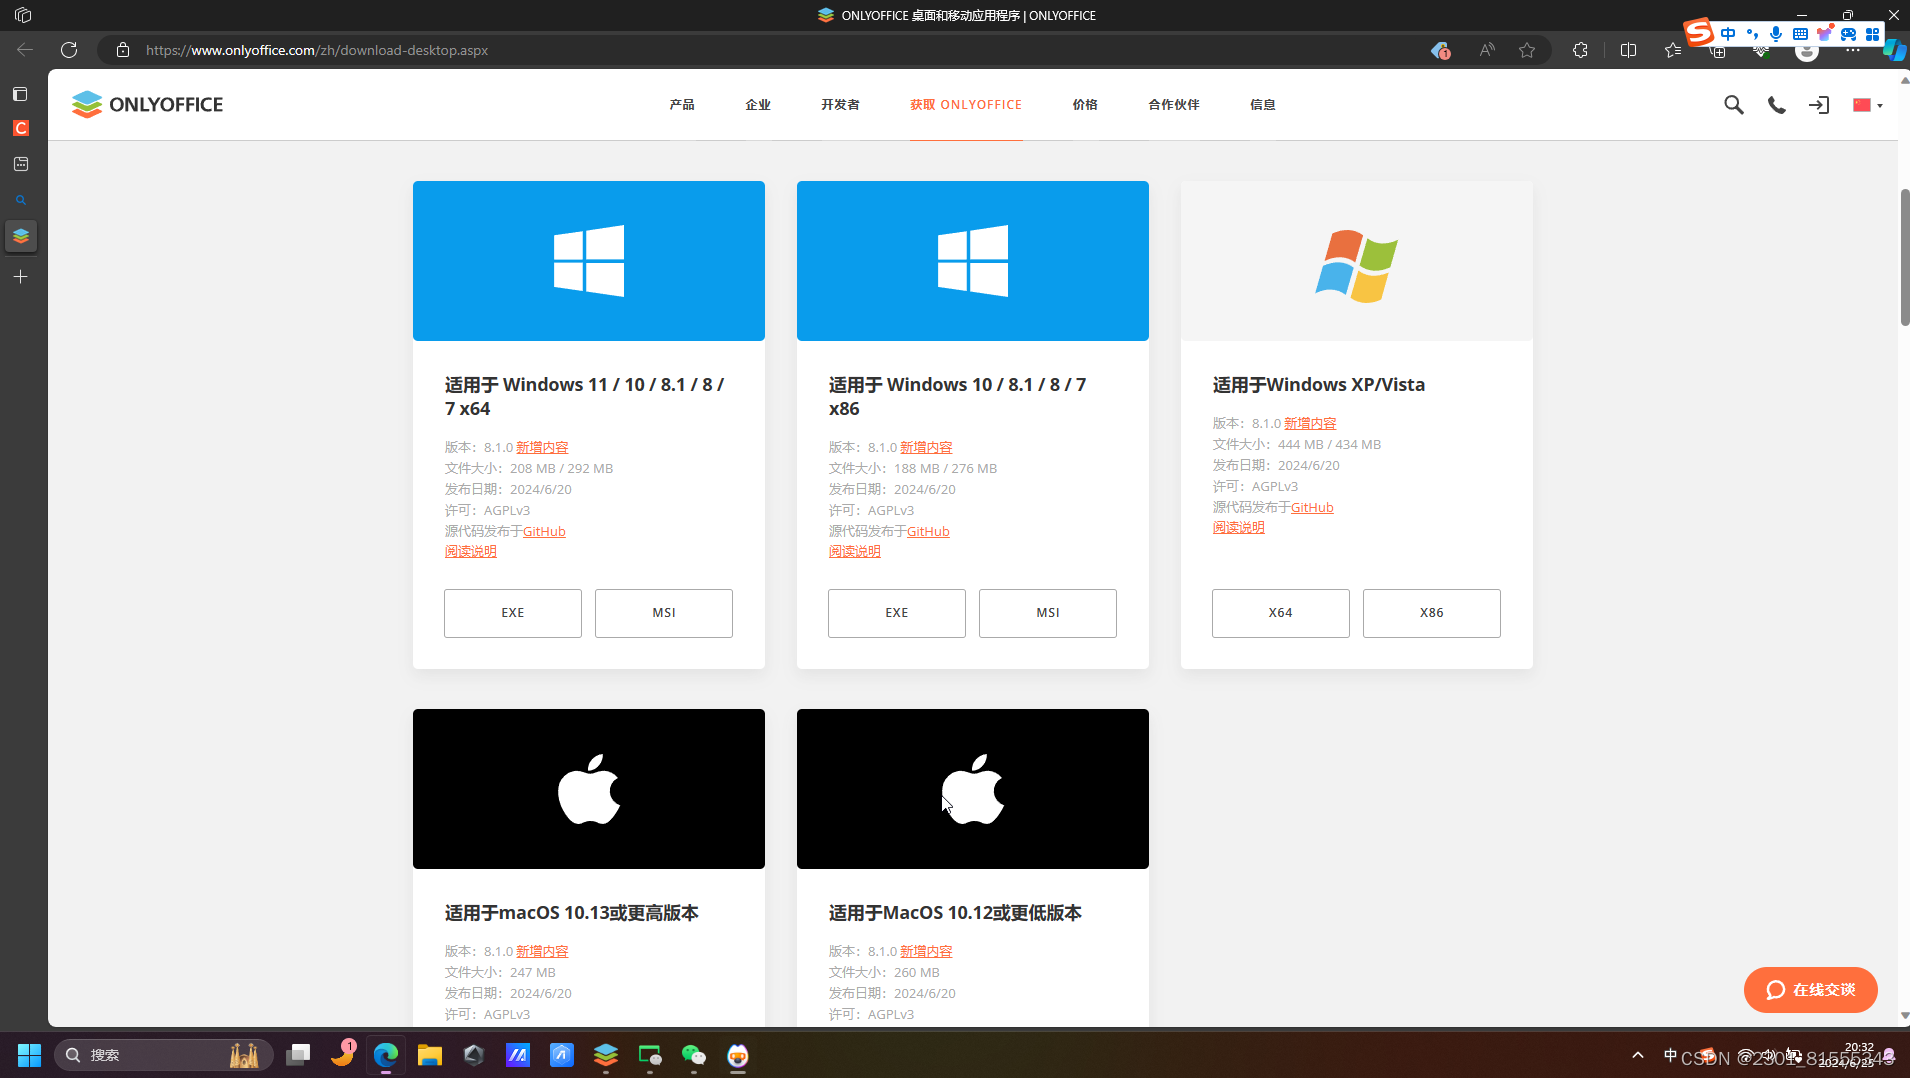Viewport: 1910px width, 1078px height.
Task: Open GitHub link in Windows x64 card
Action: point(544,531)
